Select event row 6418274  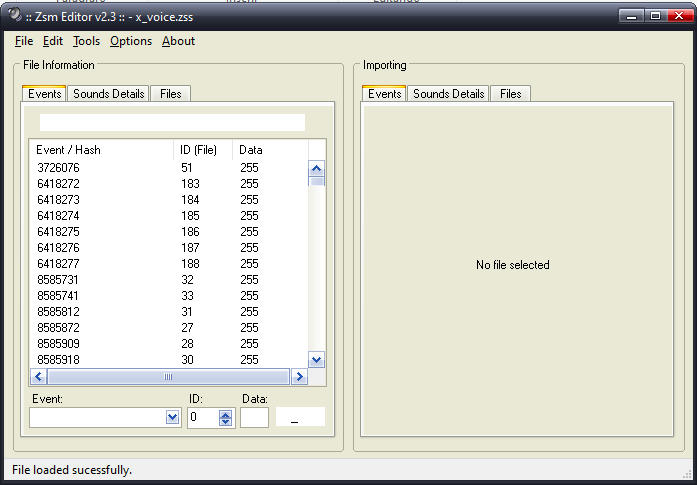click(169, 216)
